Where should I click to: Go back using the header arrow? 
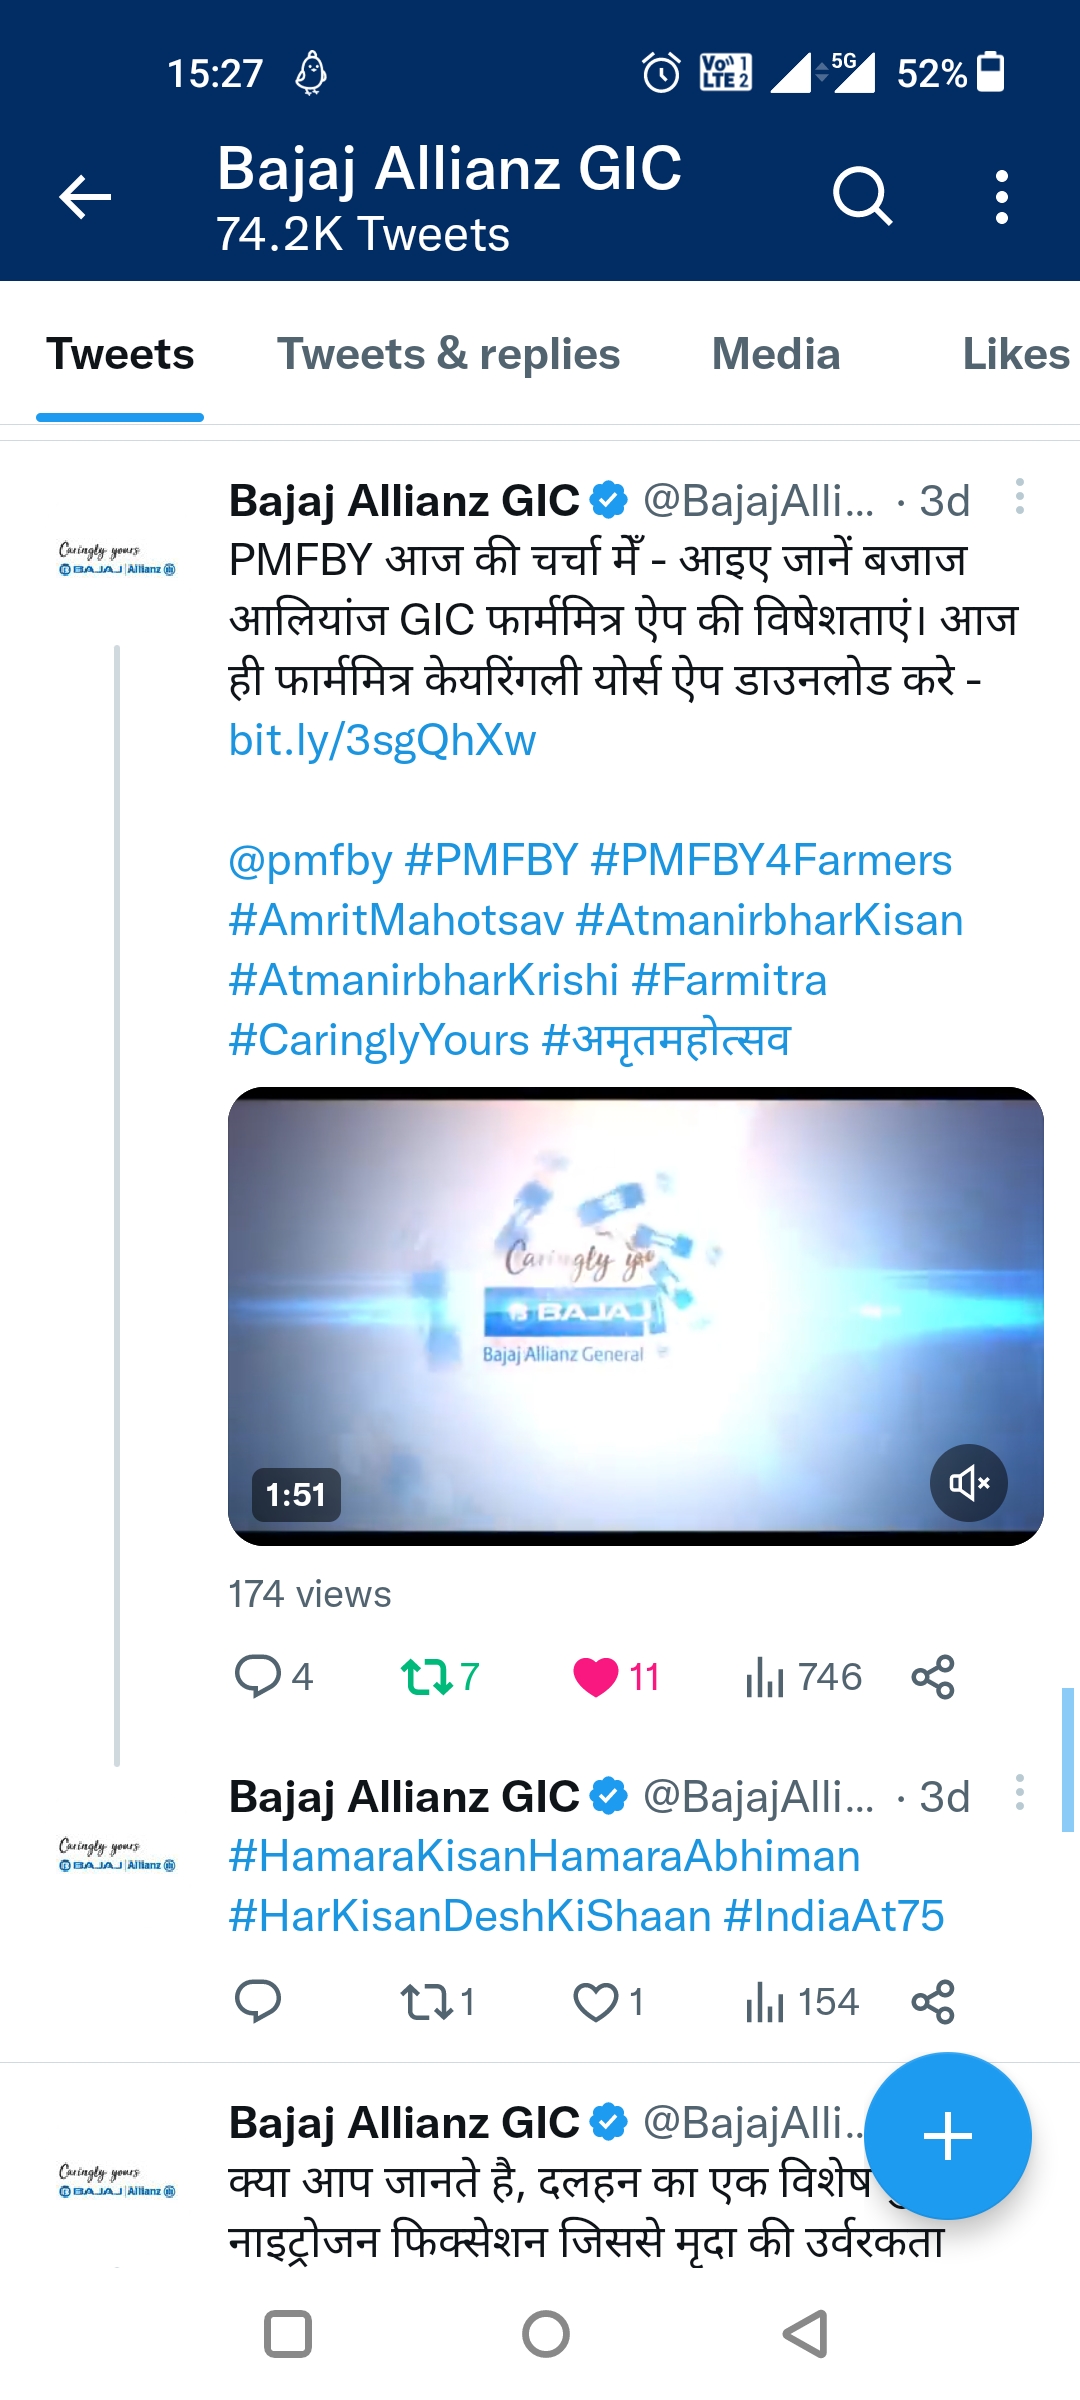85,196
